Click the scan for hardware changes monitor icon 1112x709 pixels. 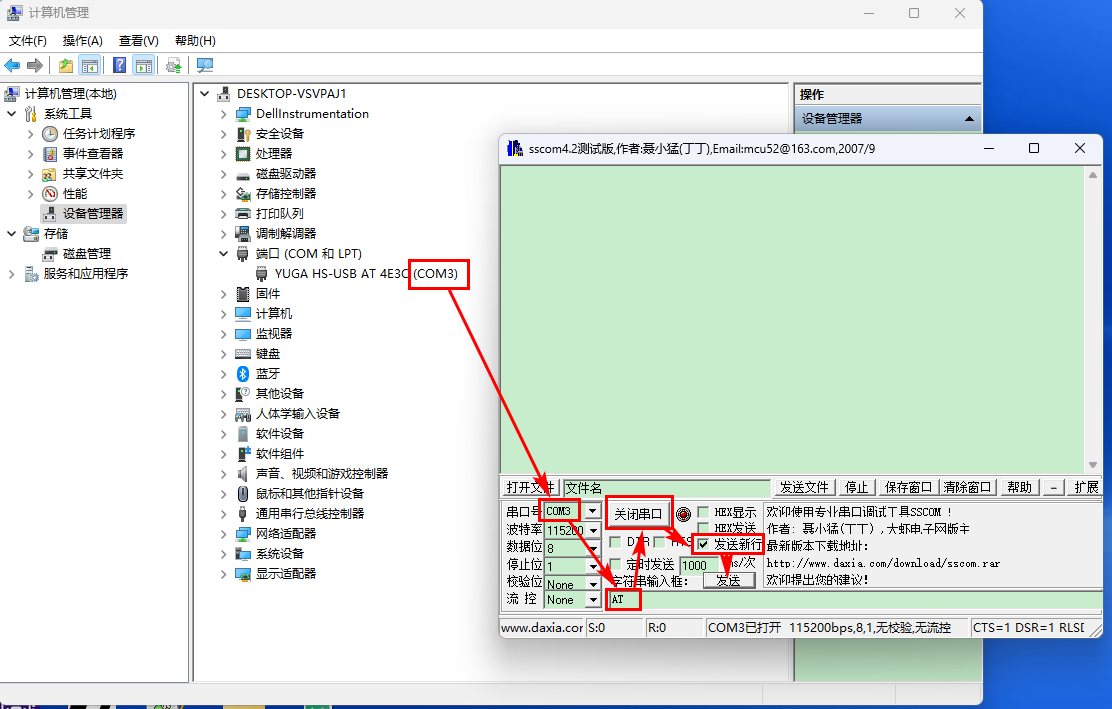(x=205, y=66)
